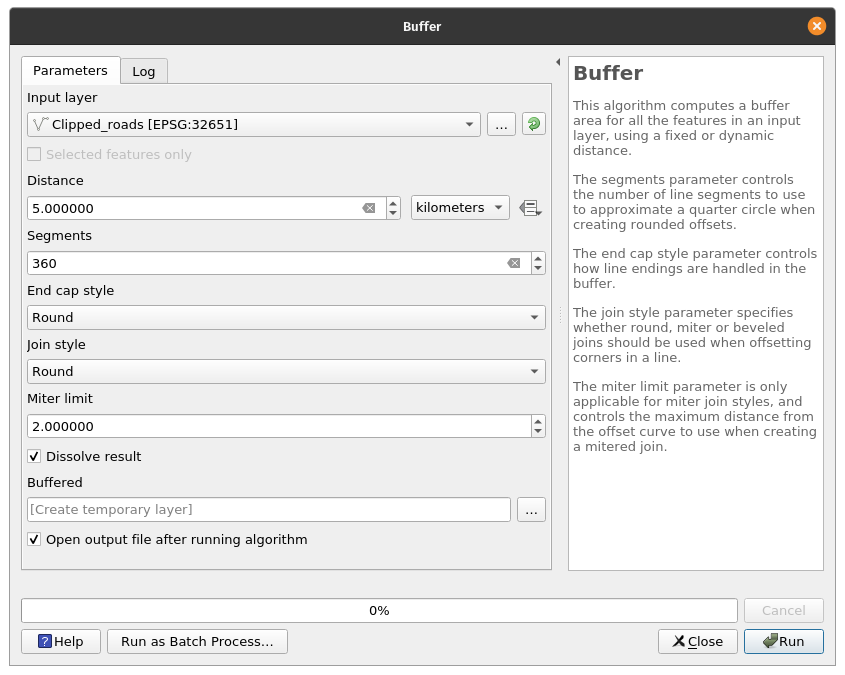Close the Buffer dialog window
Image resolution: width=845 pixels, height=675 pixels.
pos(817,26)
